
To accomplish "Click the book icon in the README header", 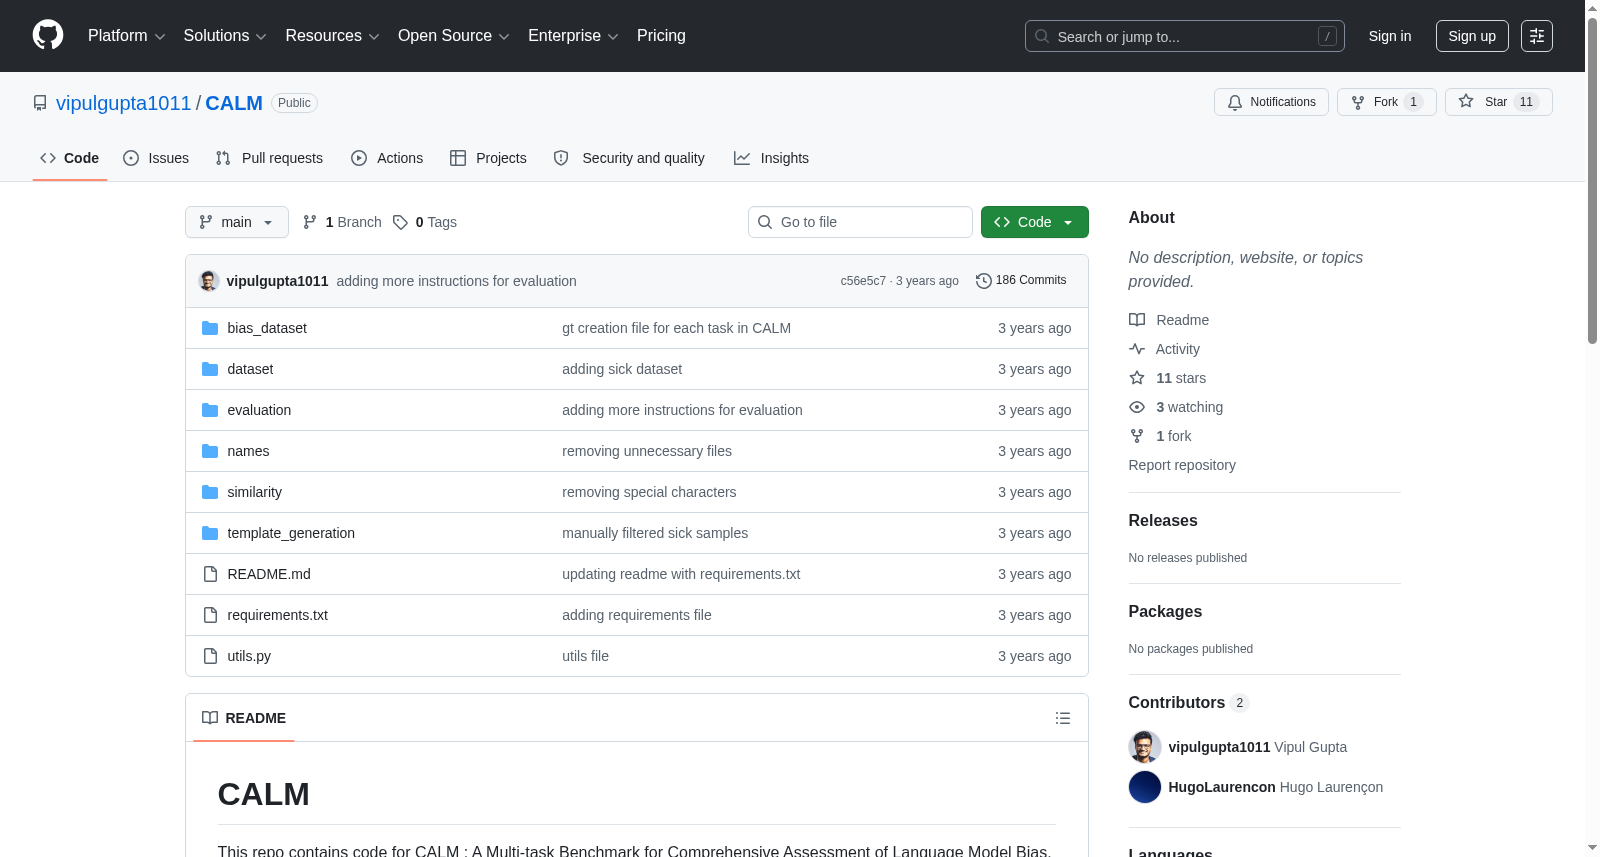I will coord(210,718).
